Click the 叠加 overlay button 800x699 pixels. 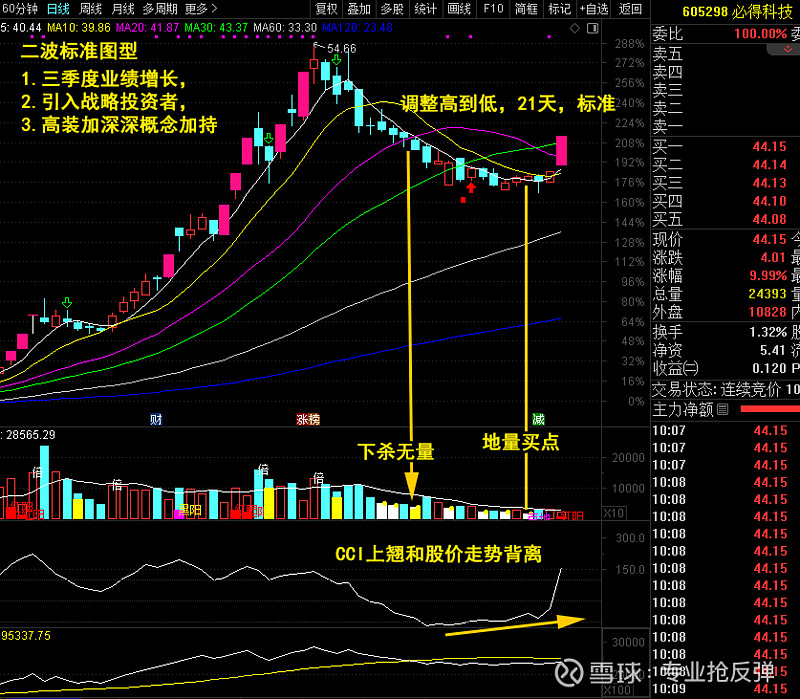tap(359, 9)
